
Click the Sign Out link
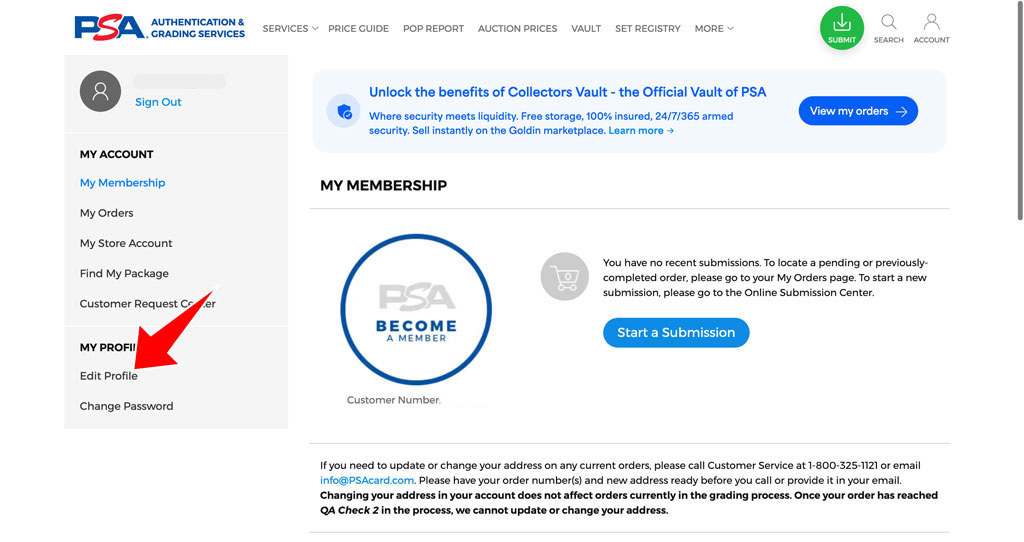158,102
